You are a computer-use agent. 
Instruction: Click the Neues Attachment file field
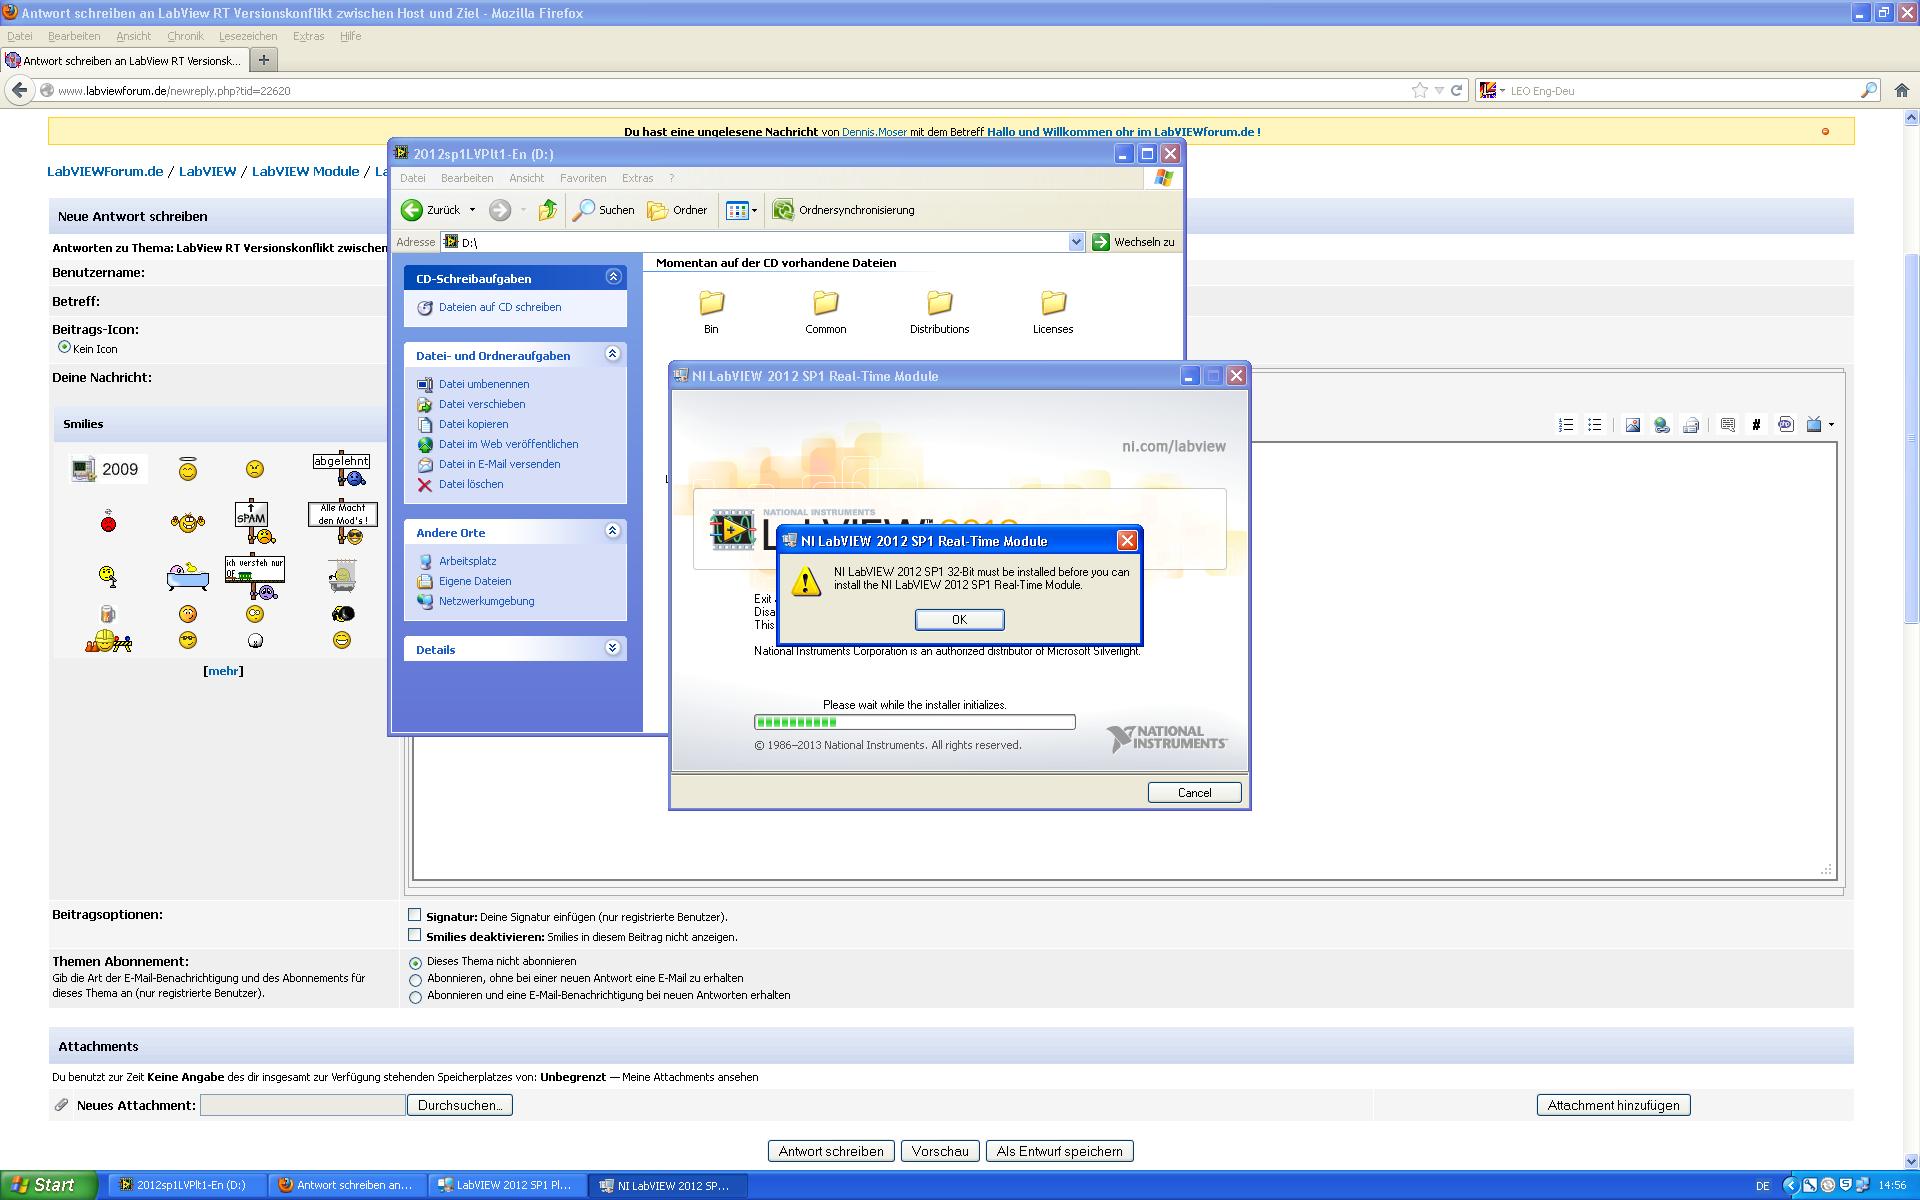302,1105
